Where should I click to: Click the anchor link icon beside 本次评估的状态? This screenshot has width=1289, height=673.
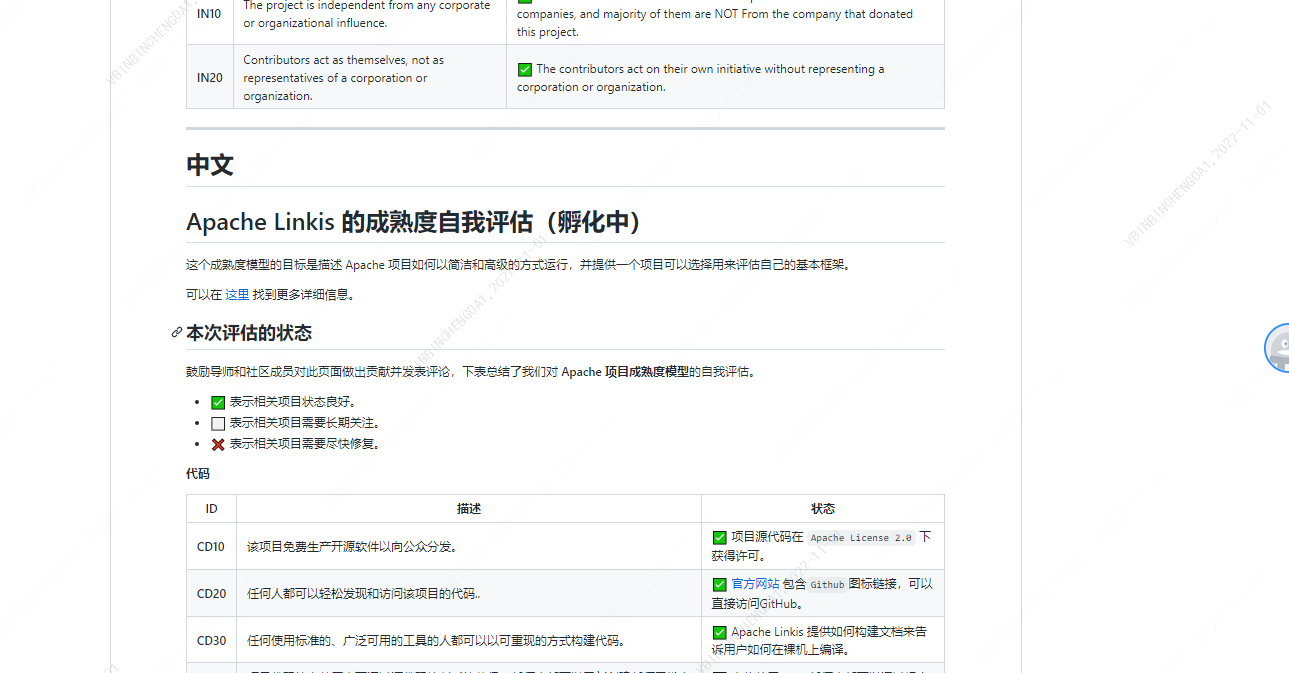pyautogui.click(x=177, y=333)
